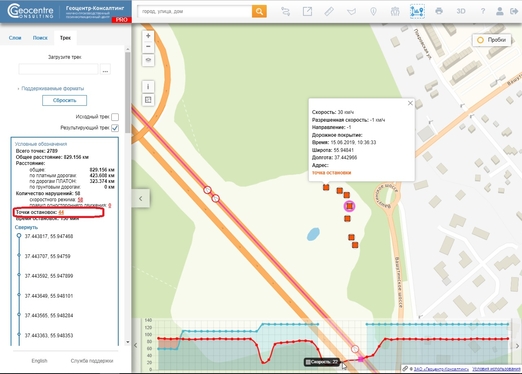Viewport: 522px width, 374px height.
Task: Click the upper-left circle waypoint on the pink highway track
Action: click(x=207, y=190)
